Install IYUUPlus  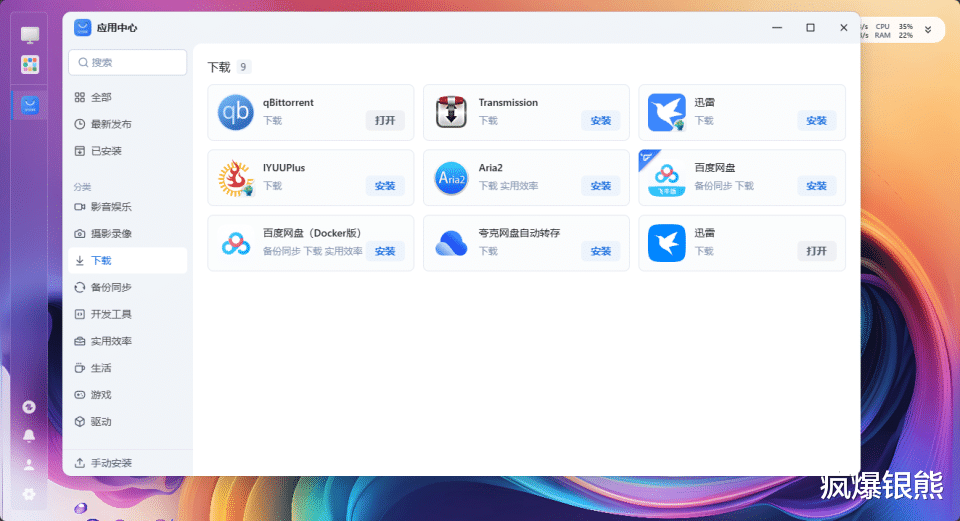pyautogui.click(x=385, y=186)
